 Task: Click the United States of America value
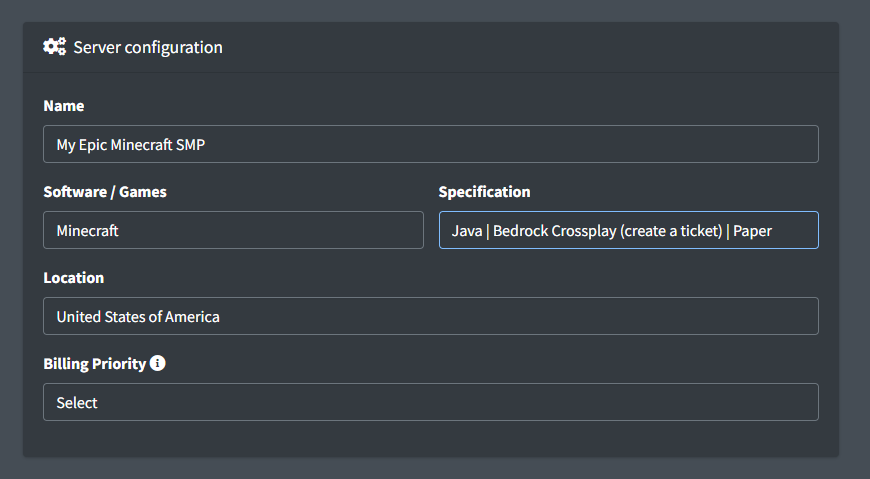pyautogui.click(x=138, y=317)
